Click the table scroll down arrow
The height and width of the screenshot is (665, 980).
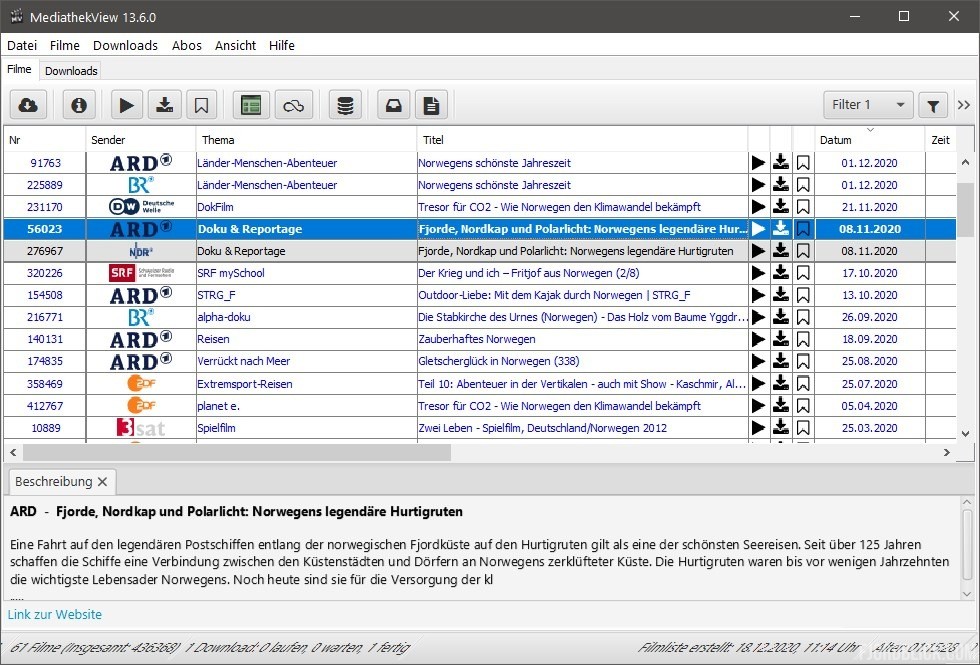(965, 433)
